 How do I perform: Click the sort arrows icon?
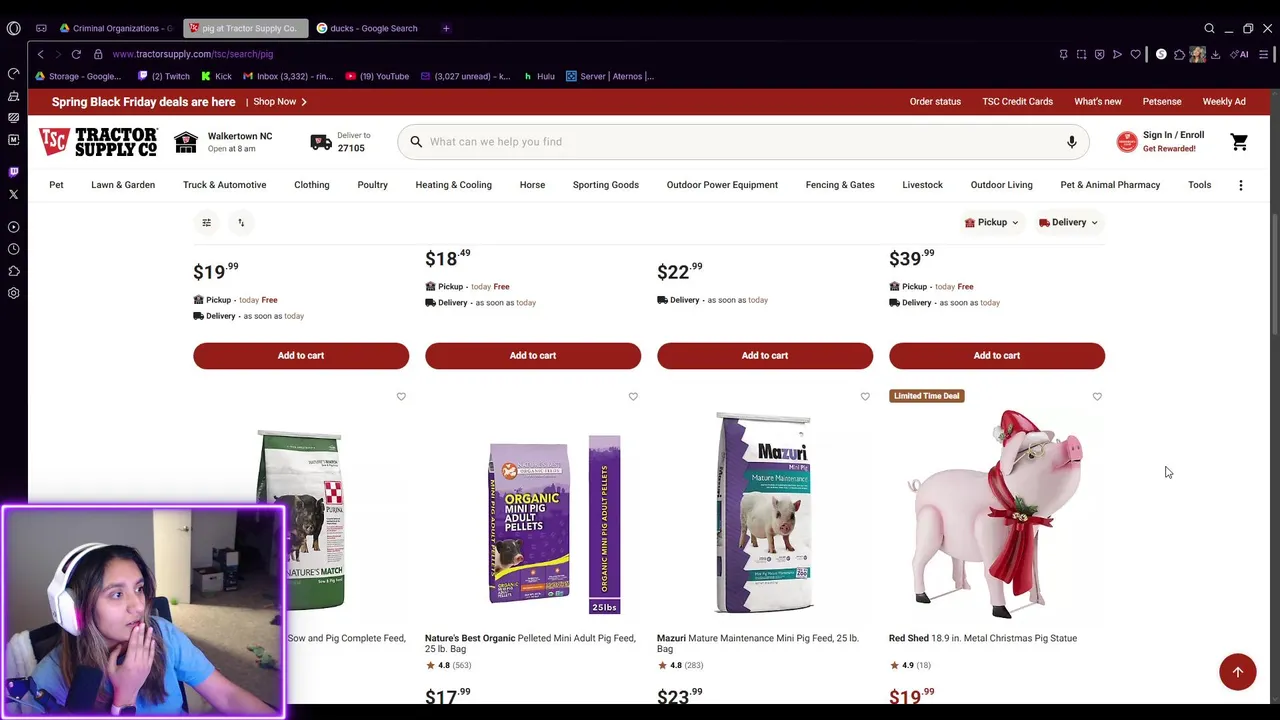[x=241, y=222]
